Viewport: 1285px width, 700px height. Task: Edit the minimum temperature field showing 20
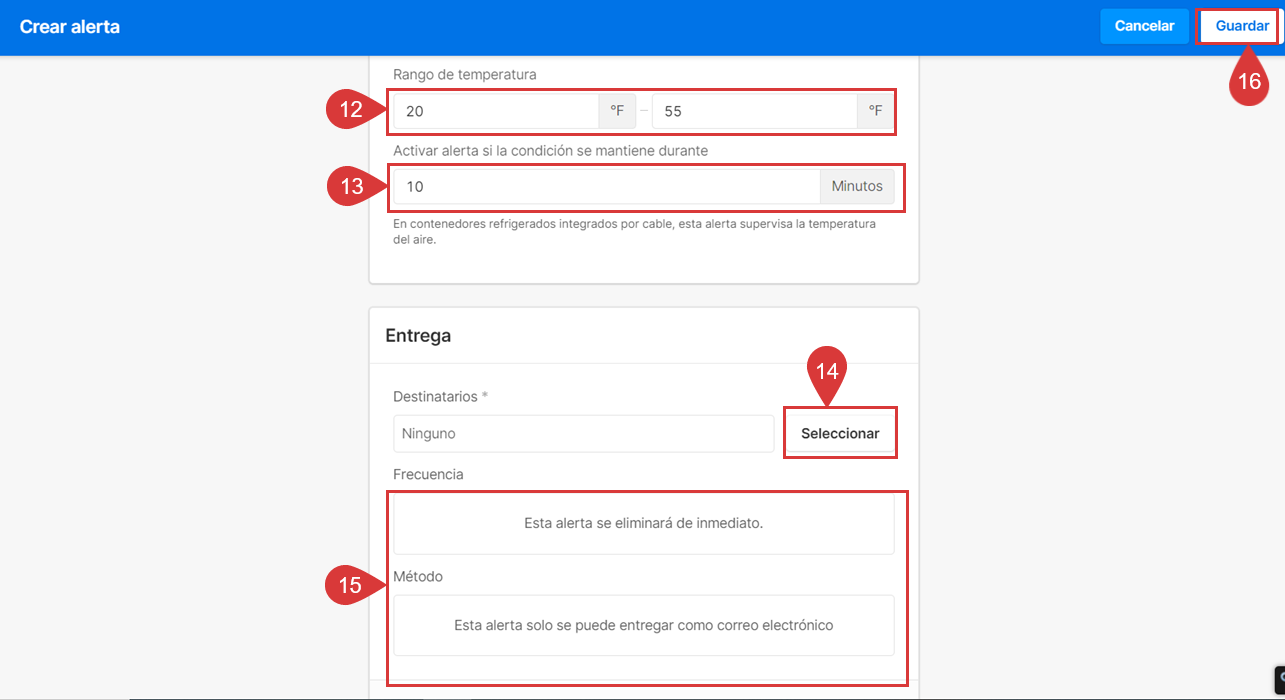click(496, 111)
